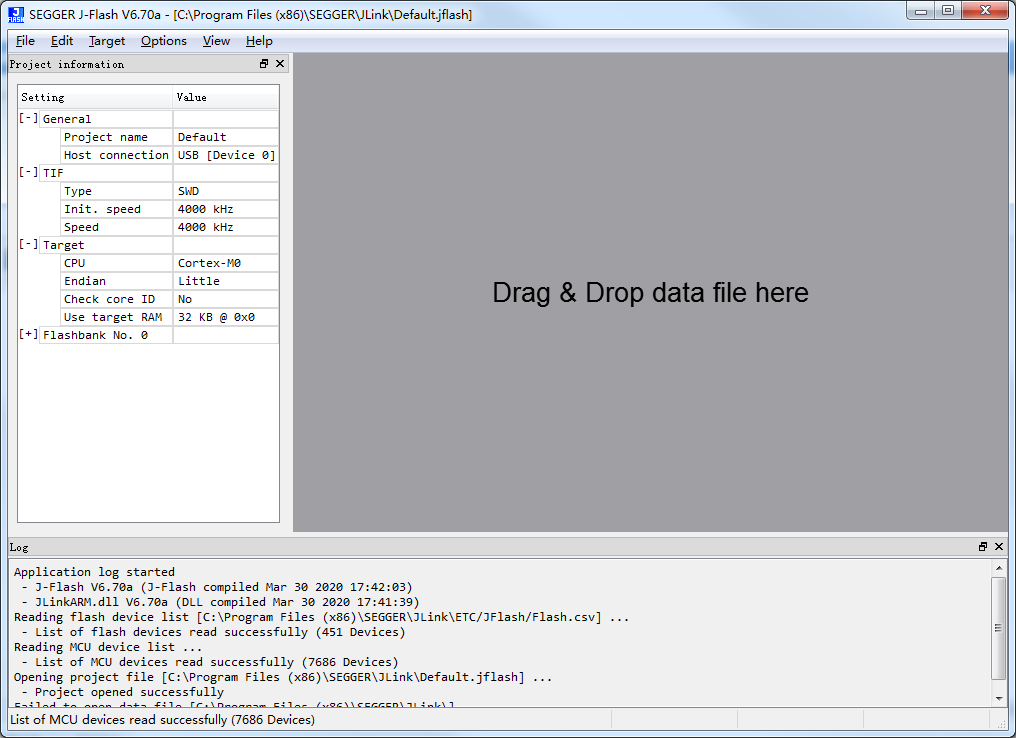Click the status bar MCU devices message

pyautogui.click(x=163, y=720)
